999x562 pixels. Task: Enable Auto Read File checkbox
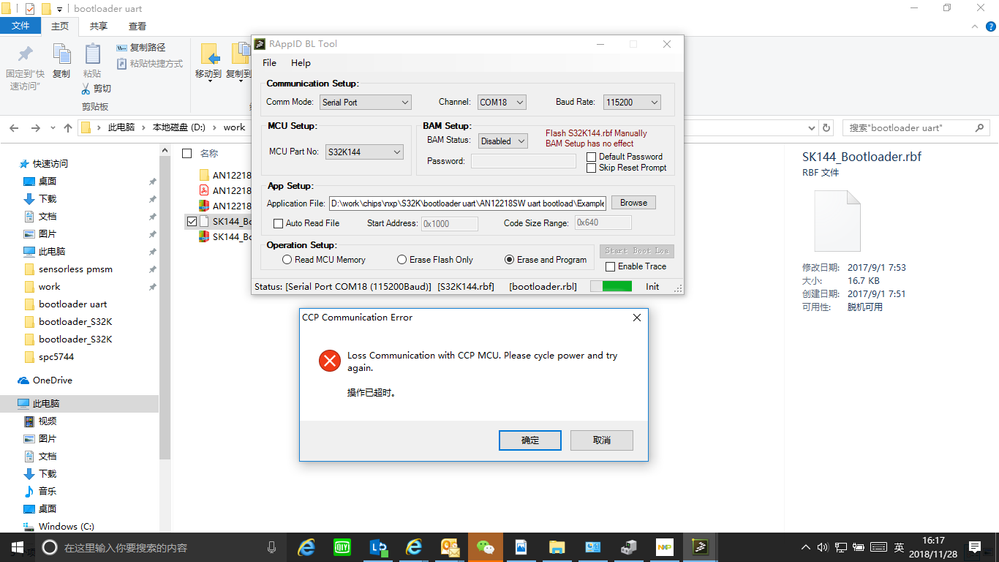pyautogui.click(x=278, y=224)
